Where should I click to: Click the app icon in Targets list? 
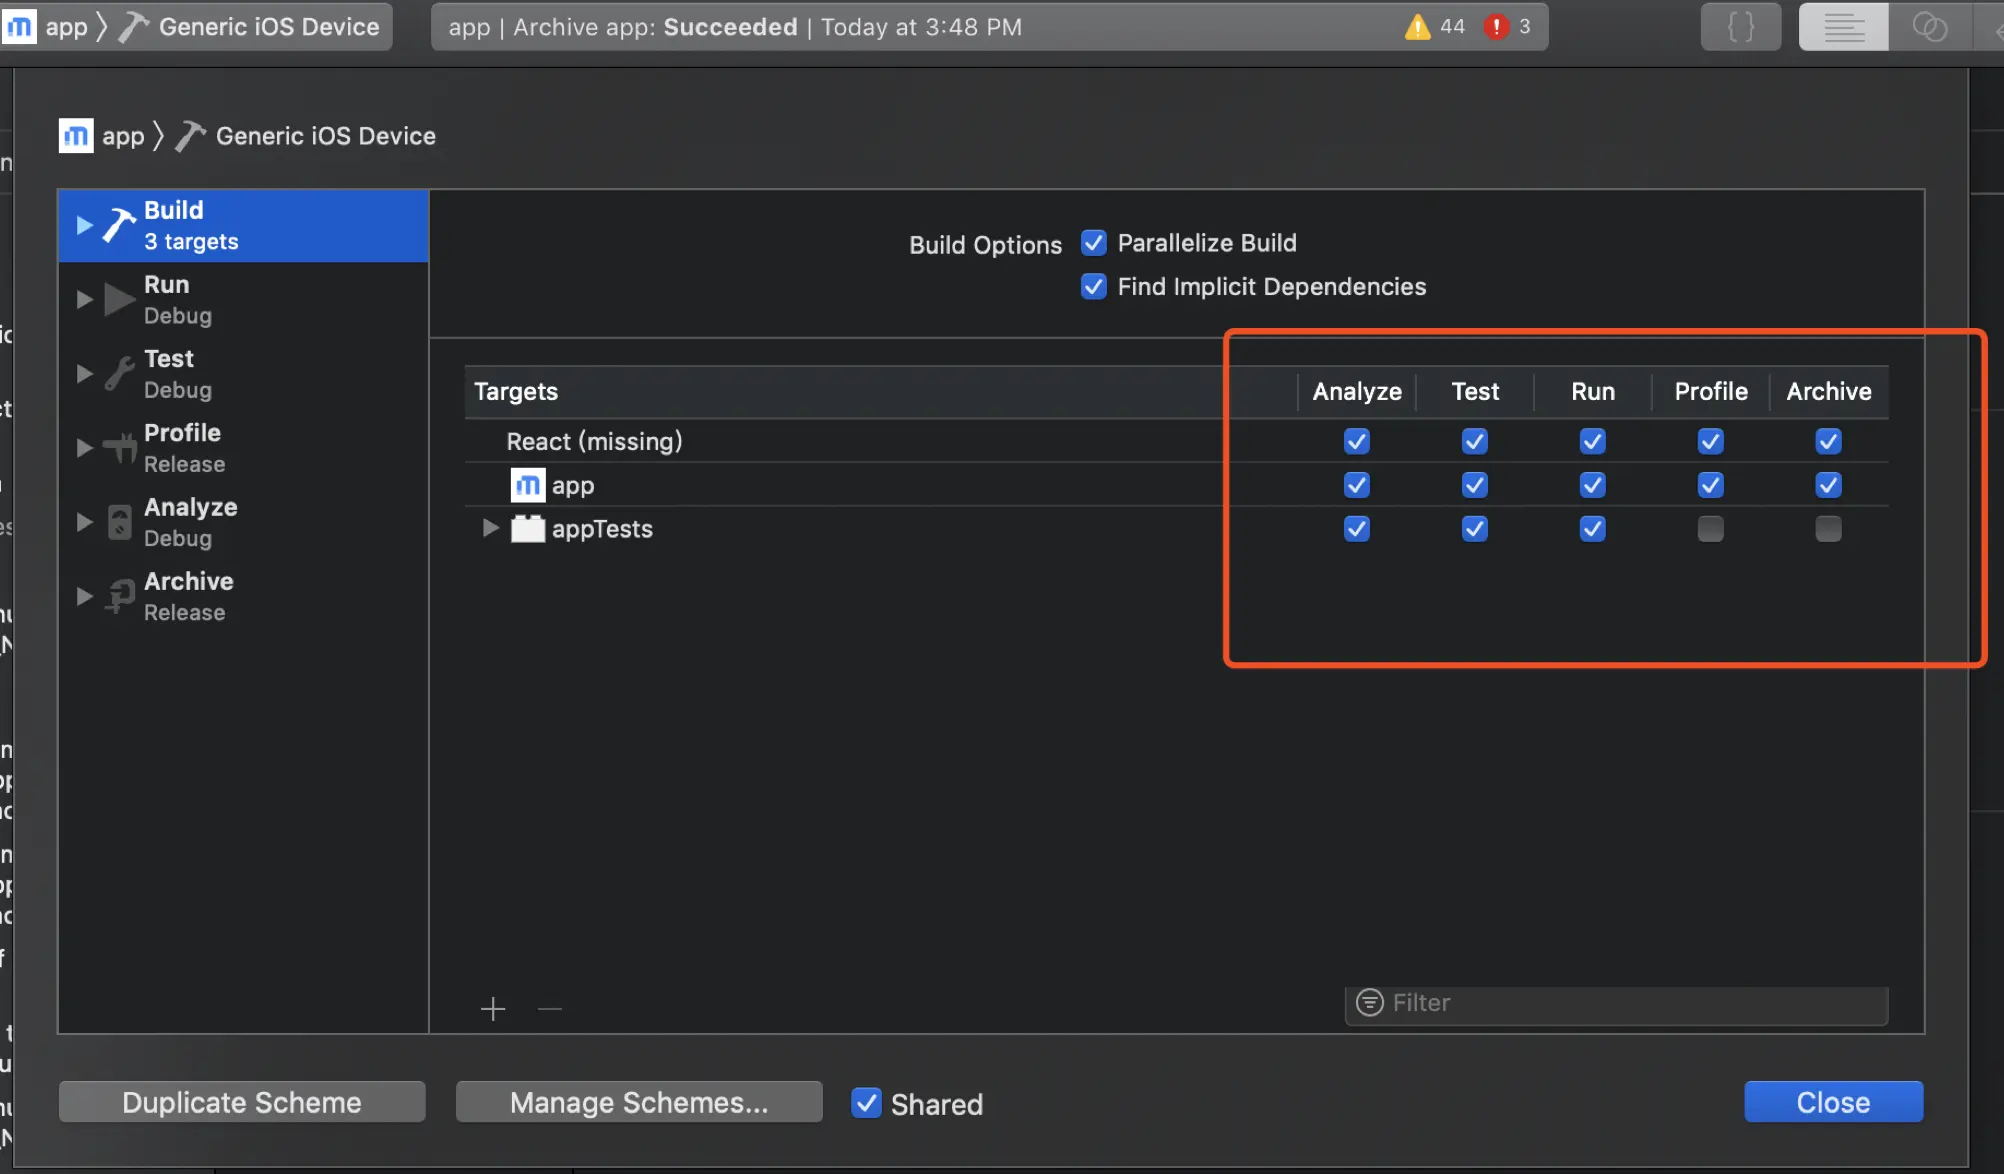tap(528, 485)
